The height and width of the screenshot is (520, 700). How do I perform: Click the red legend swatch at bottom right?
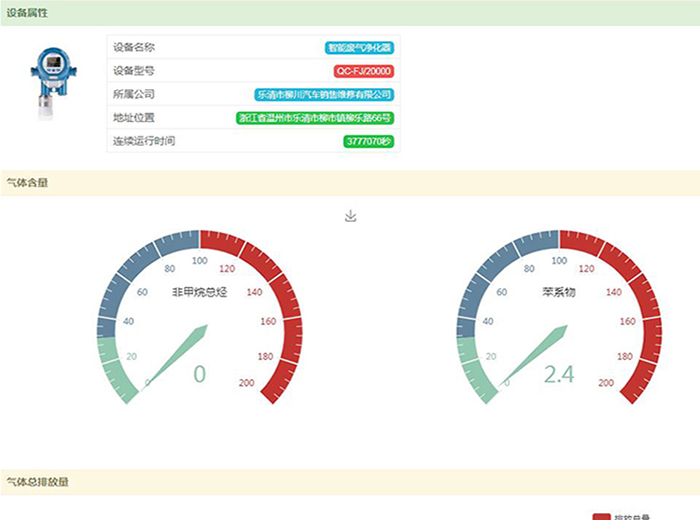601,516
